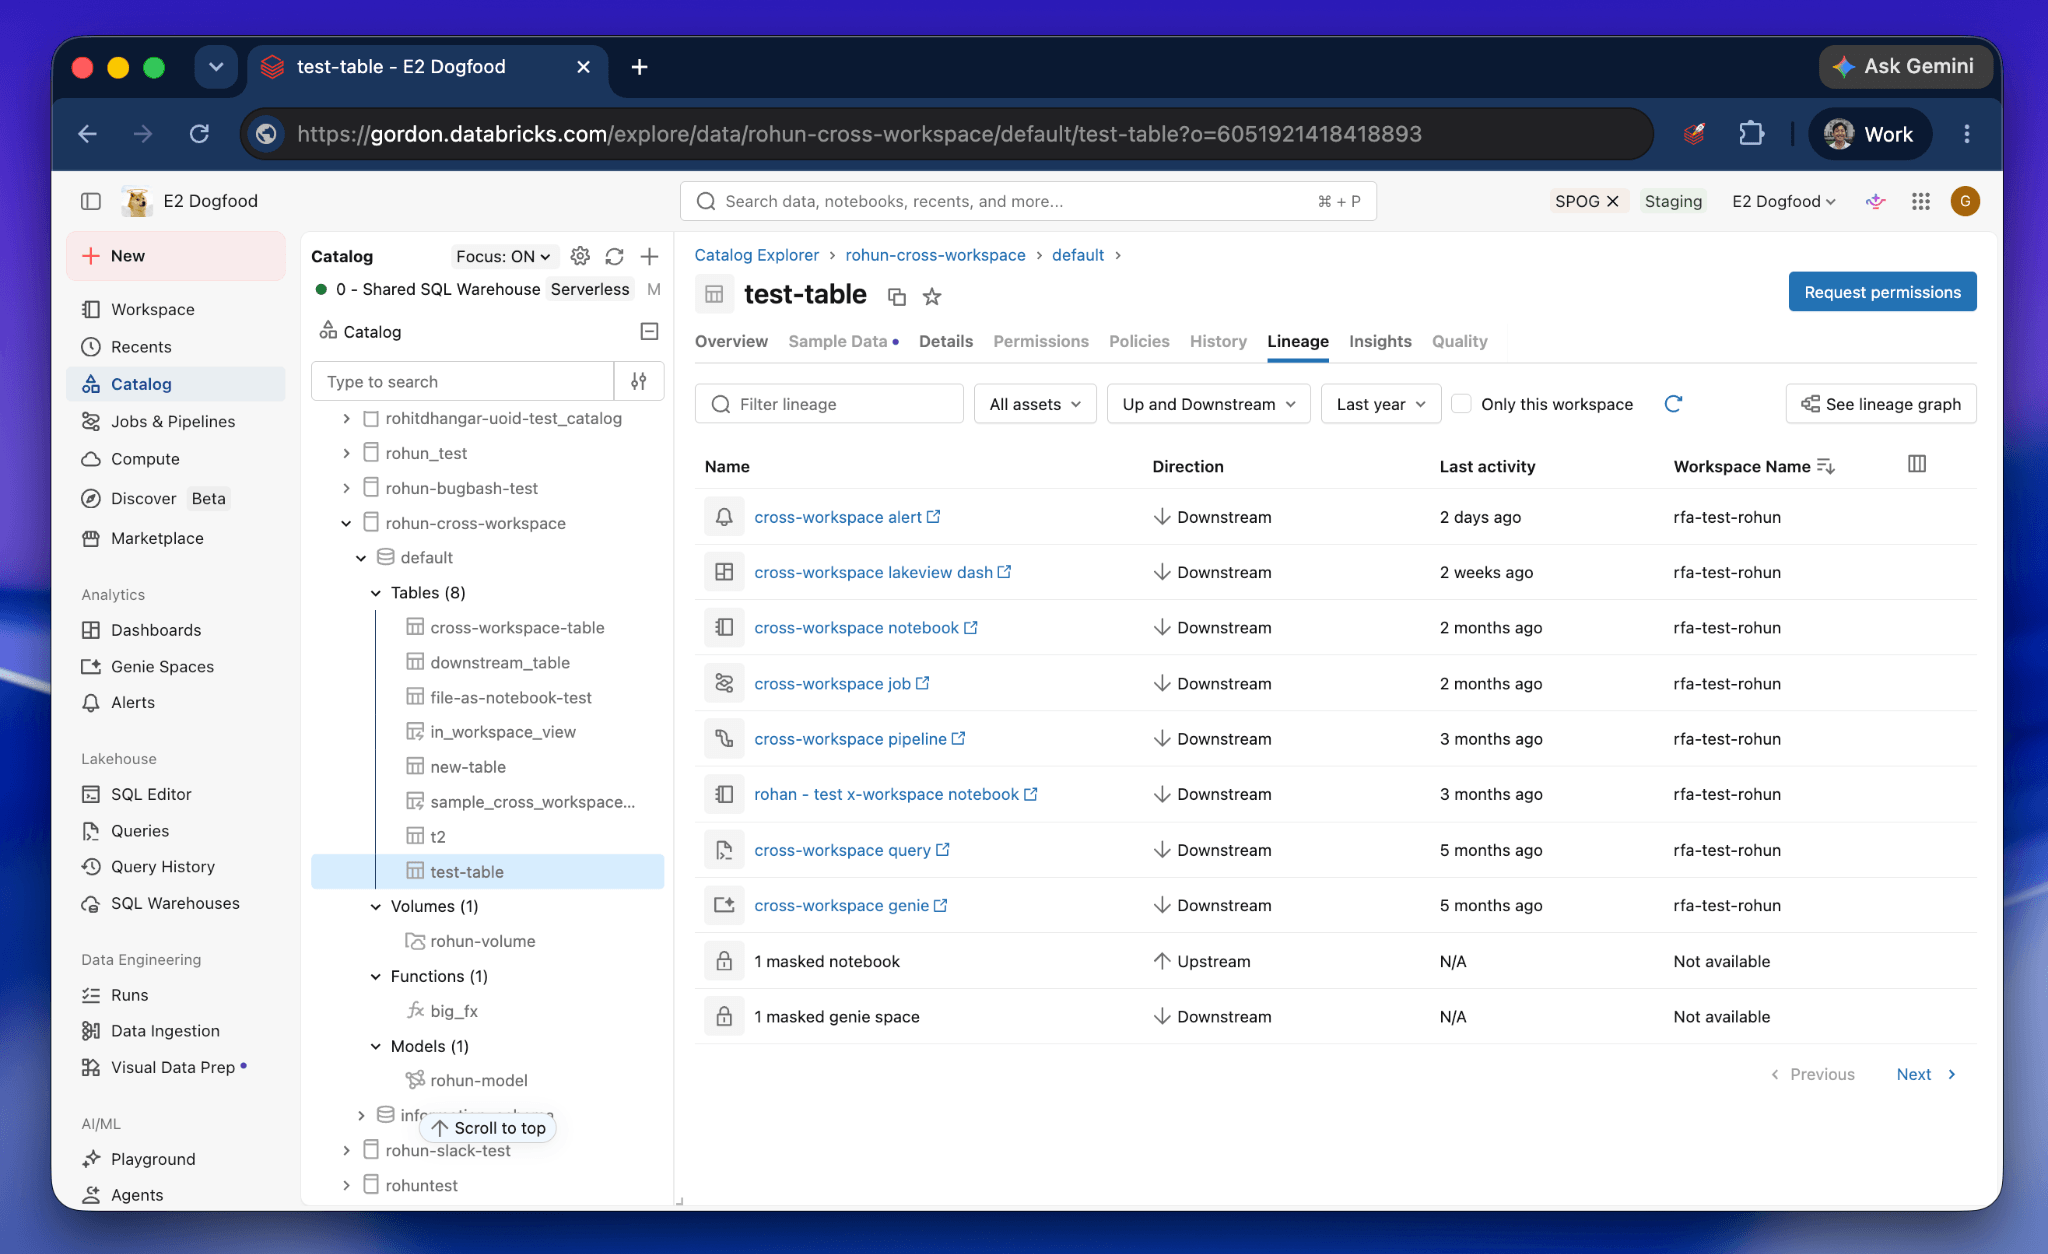Open E2 Dogfood workspace switcher dropdown
This screenshot has width=2048, height=1254.
point(1784,201)
